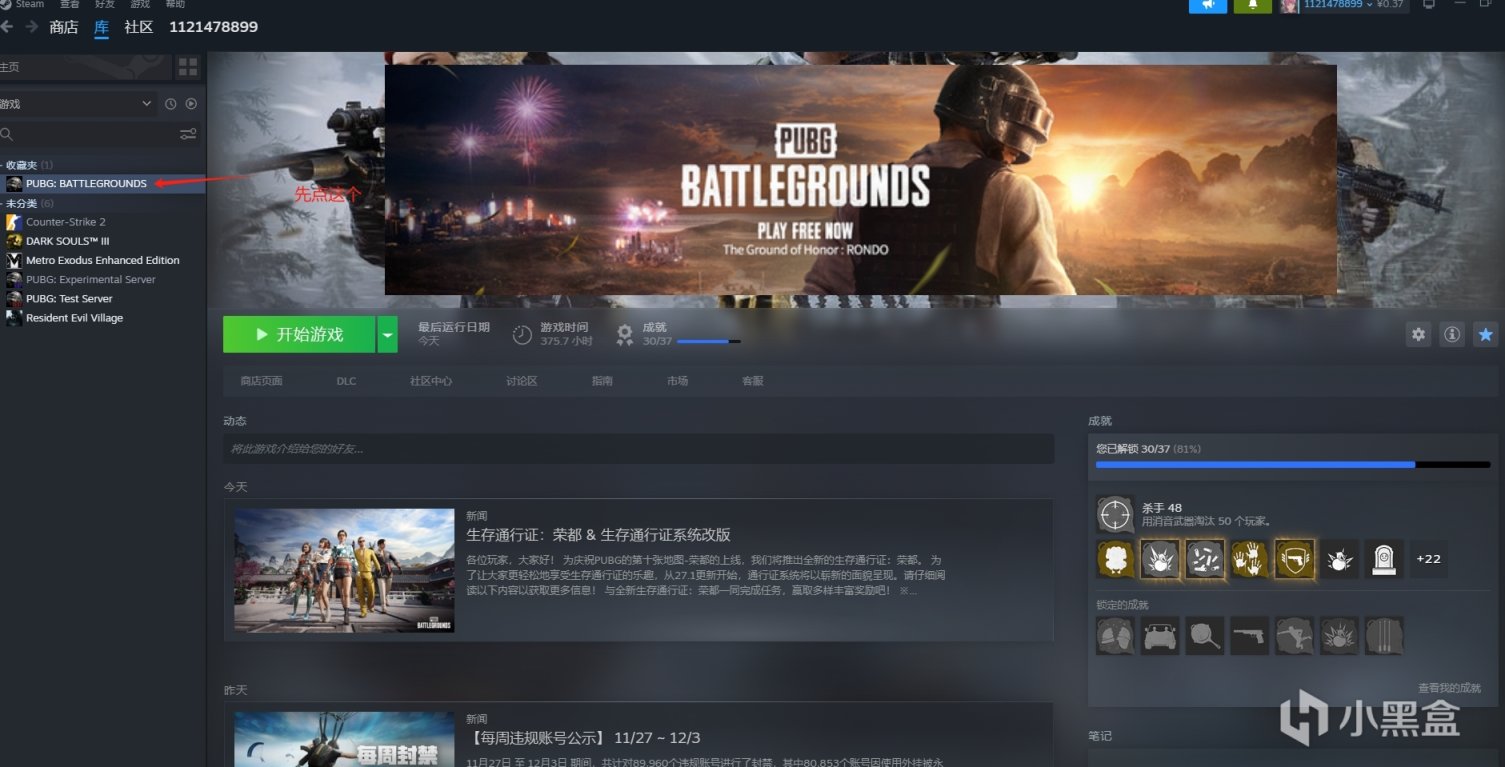The width and height of the screenshot is (1505, 767).
Task: Click the activity share text box
Action: (638, 449)
